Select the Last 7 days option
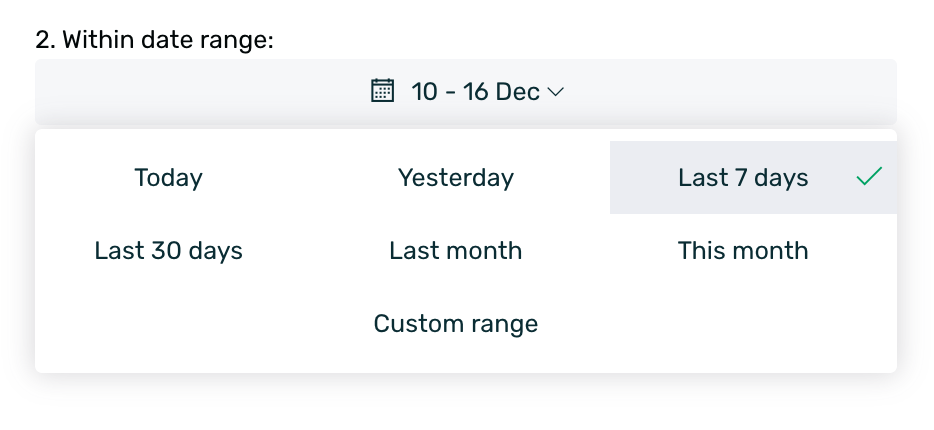This screenshot has width=934, height=430. (x=743, y=178)
